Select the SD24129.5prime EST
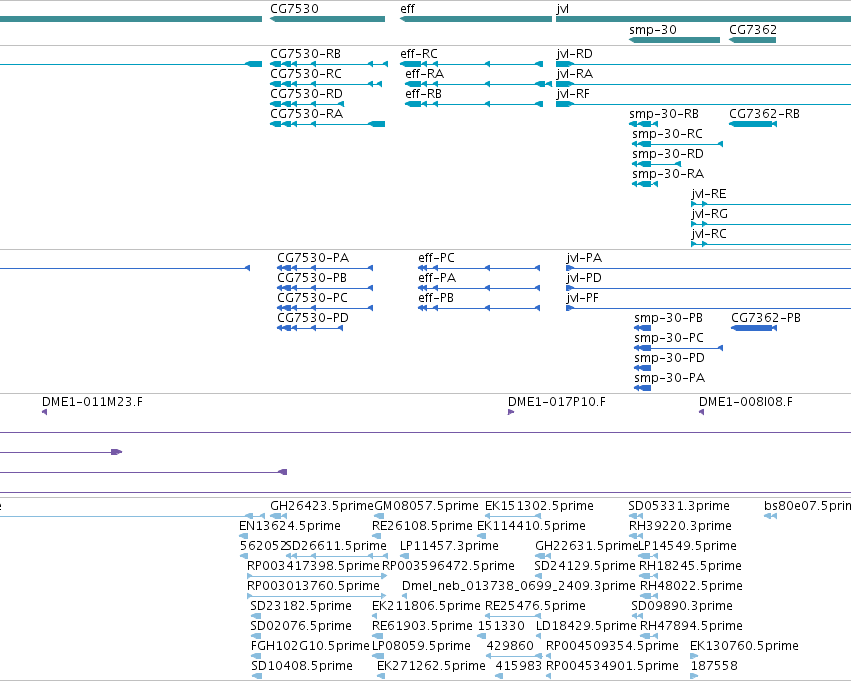The image size is (851, 681). pos(538,576)
